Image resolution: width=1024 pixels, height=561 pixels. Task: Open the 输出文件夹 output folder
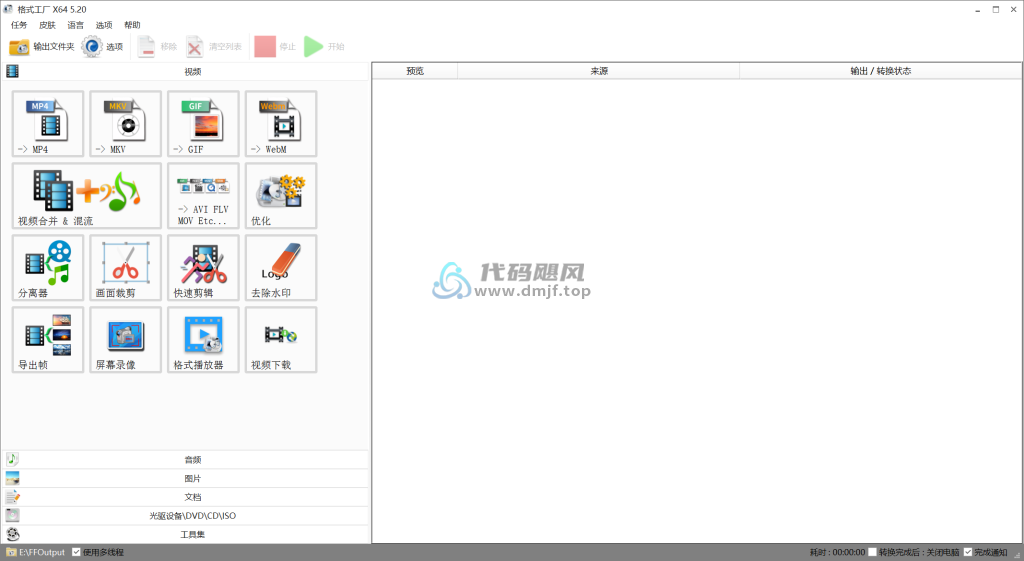coord(42,46)
